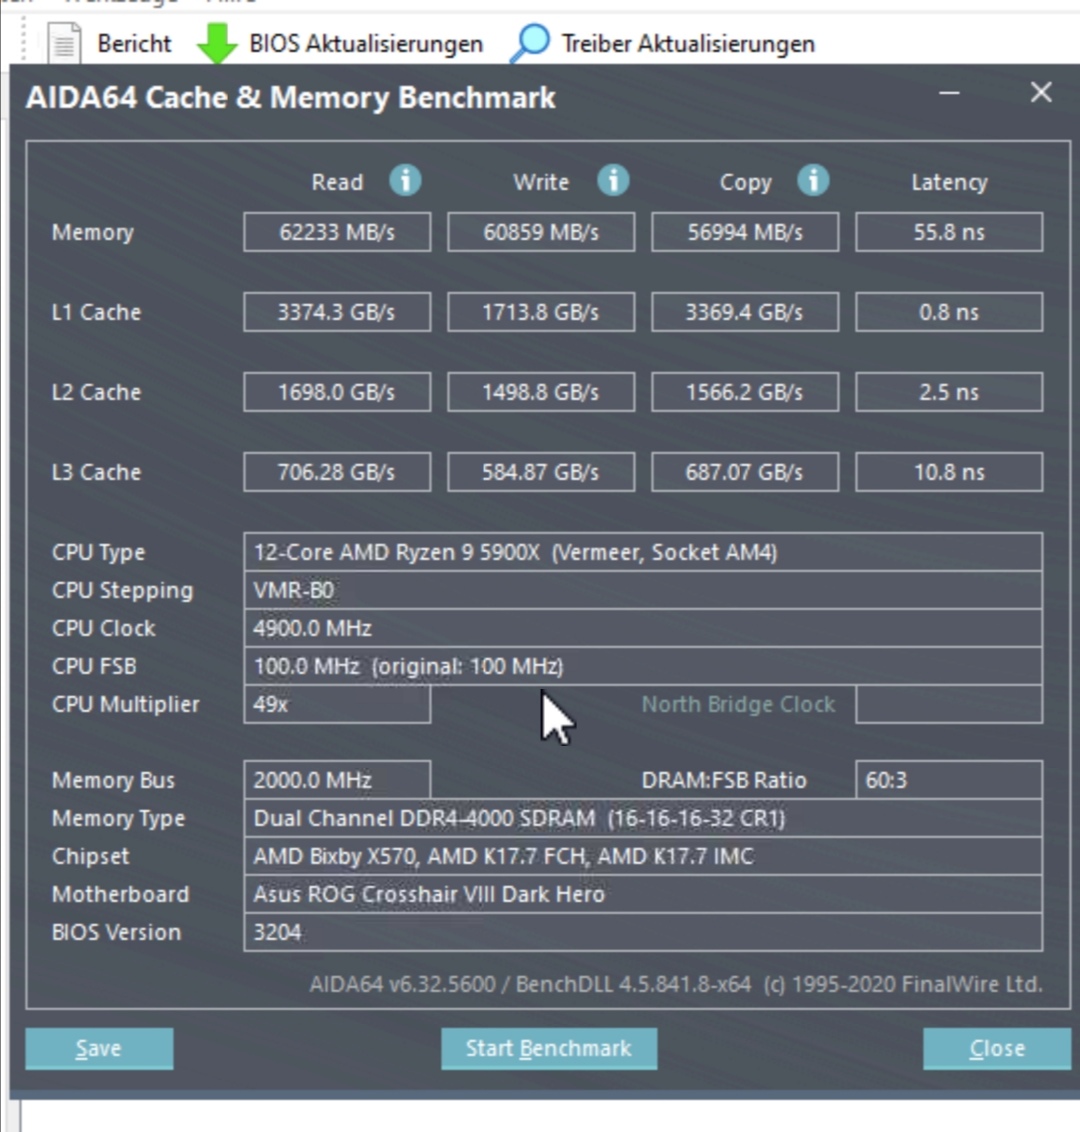Select L2 Cache latency 2.5 ns
The height and width of the screenshot is (1132, 1080).
[x=949, y=392]
